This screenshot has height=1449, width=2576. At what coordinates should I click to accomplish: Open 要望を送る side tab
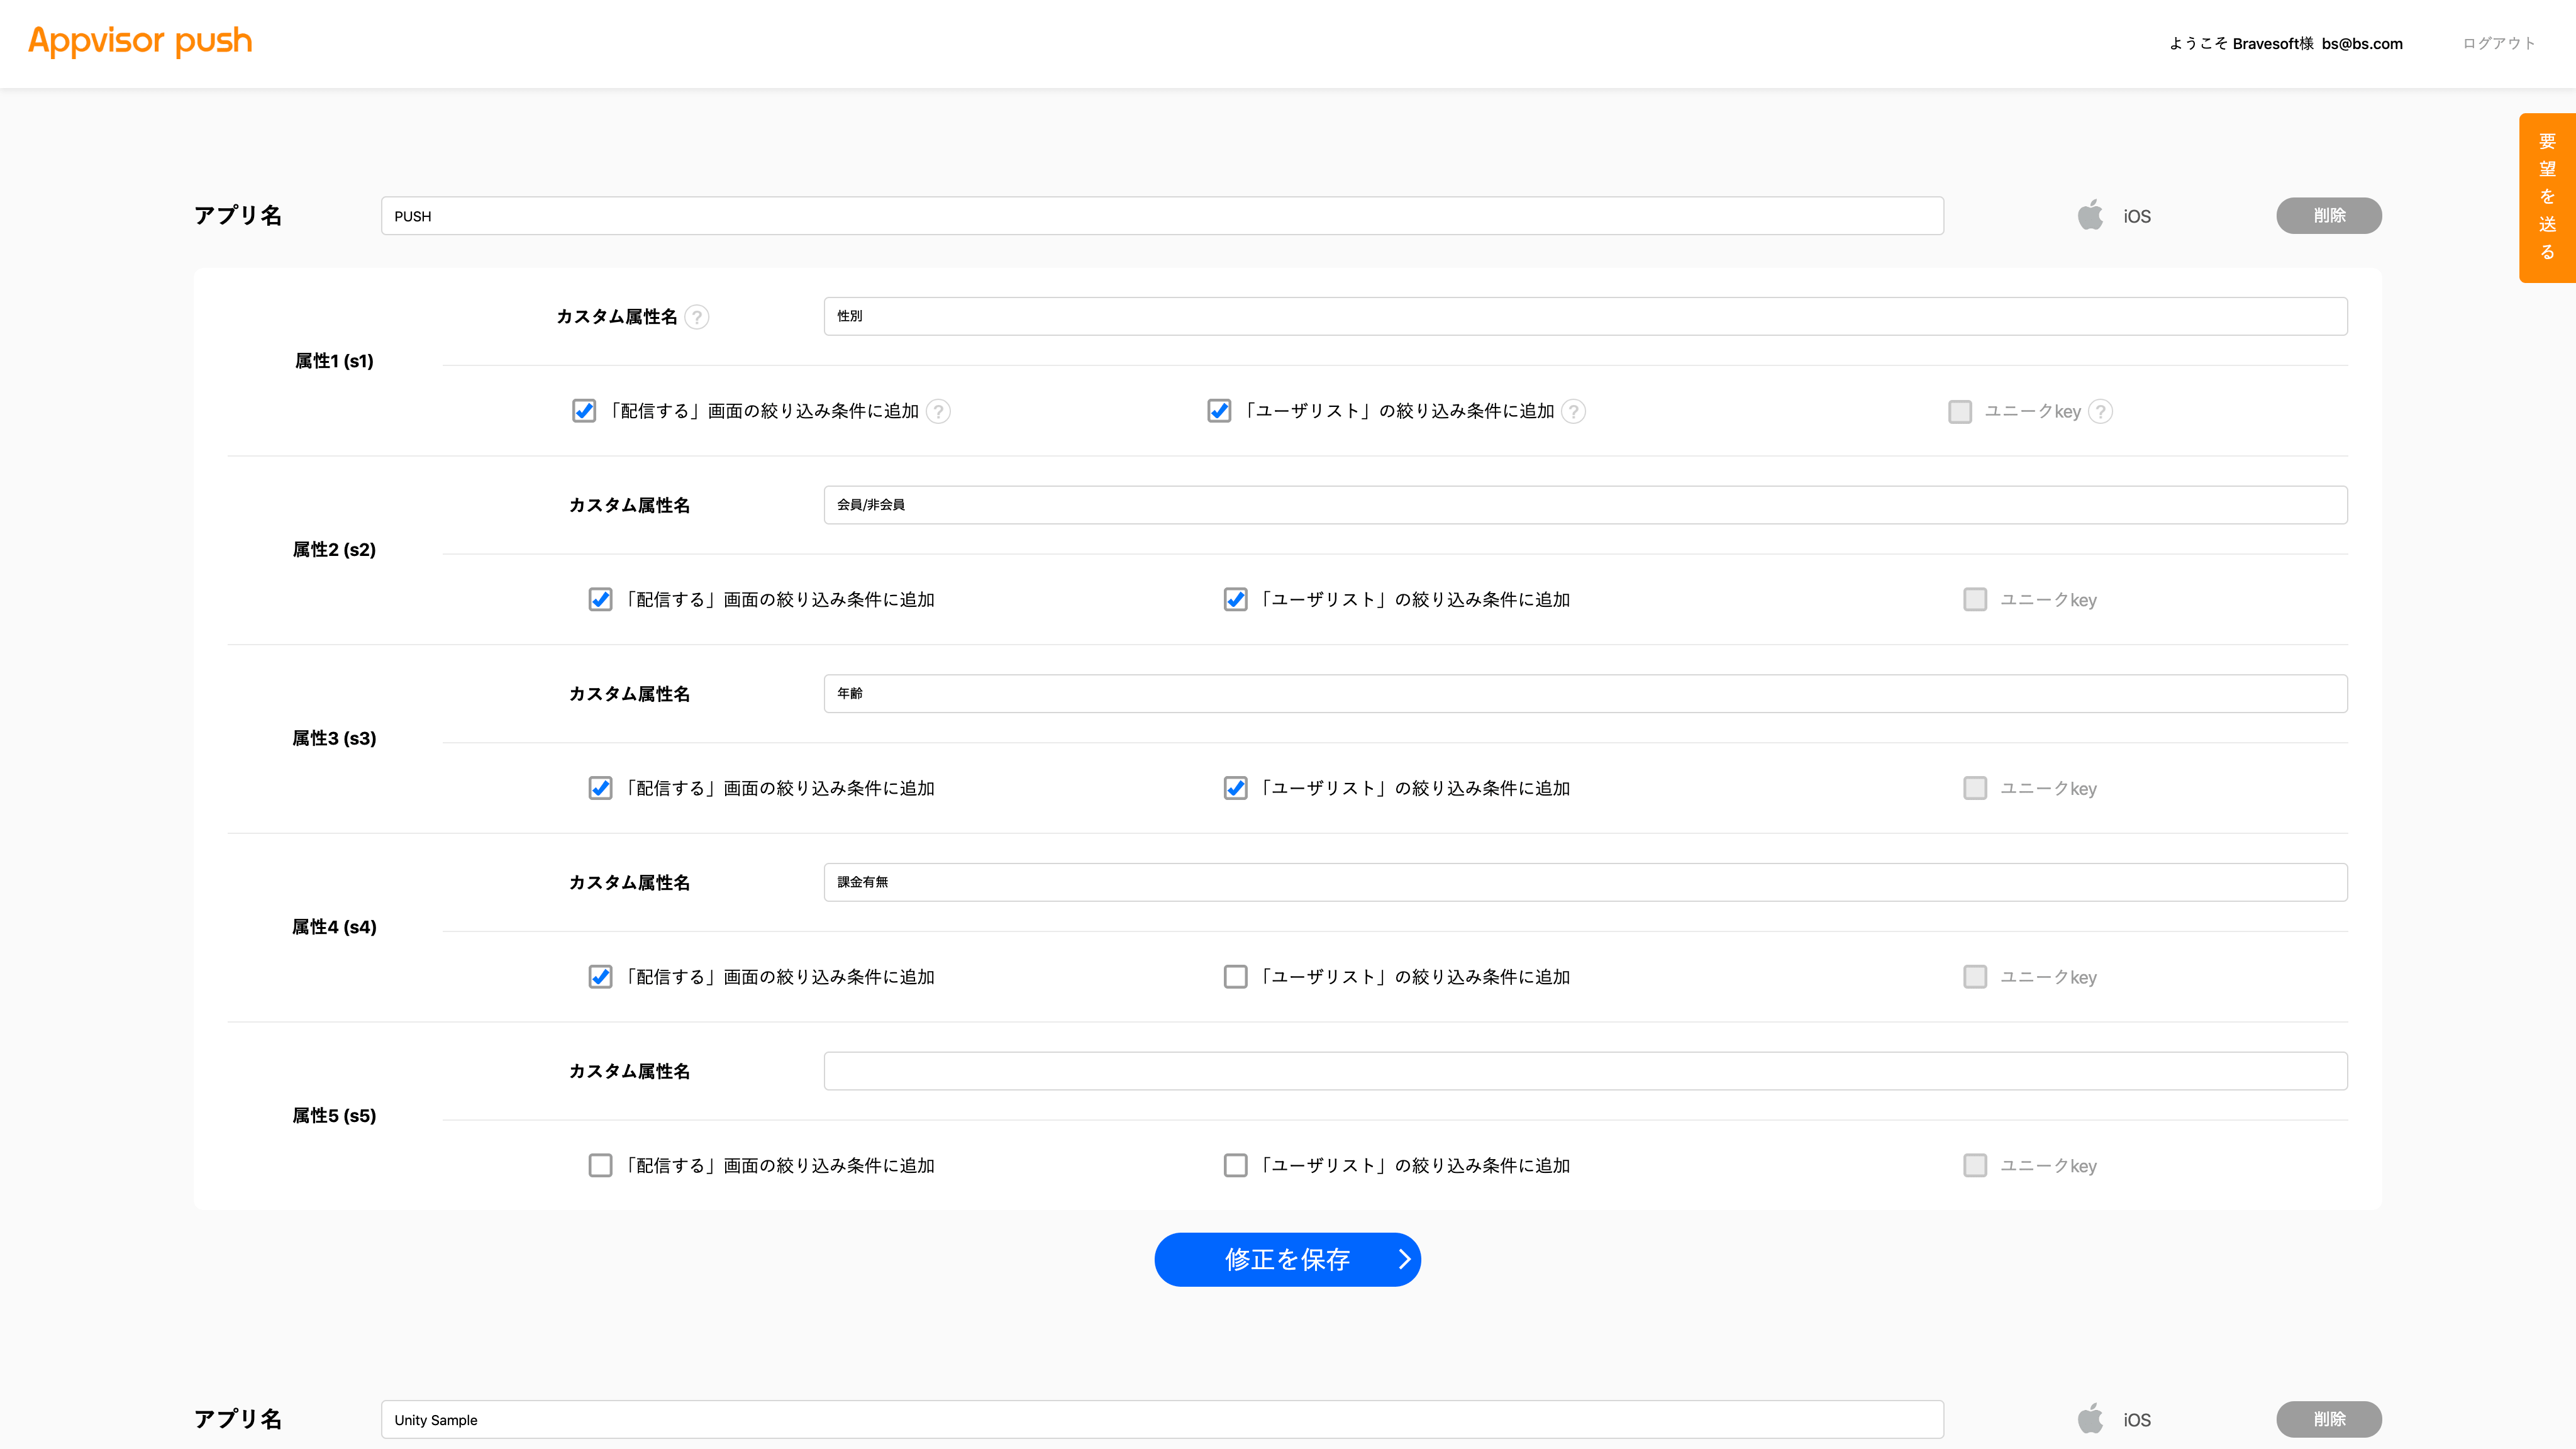tap(2546, 198)
